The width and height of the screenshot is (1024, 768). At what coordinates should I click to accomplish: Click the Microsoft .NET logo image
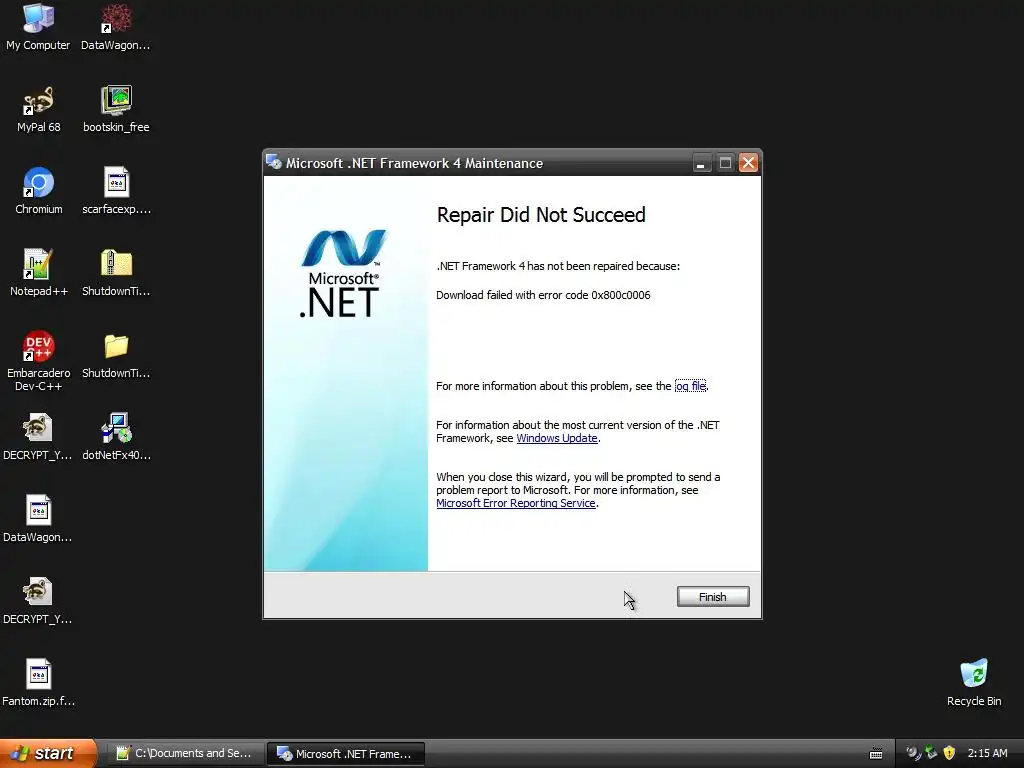click(344, 274)
